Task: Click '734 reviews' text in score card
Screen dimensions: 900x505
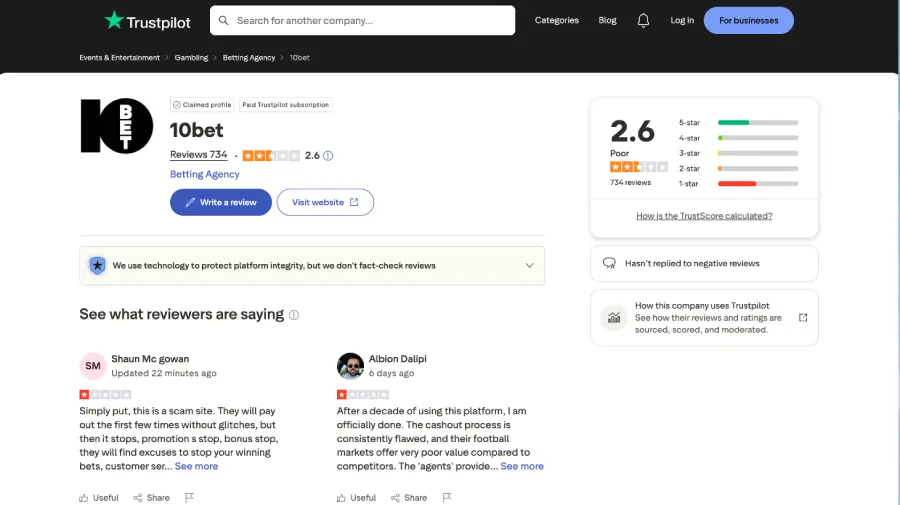Action: [630, 182]
